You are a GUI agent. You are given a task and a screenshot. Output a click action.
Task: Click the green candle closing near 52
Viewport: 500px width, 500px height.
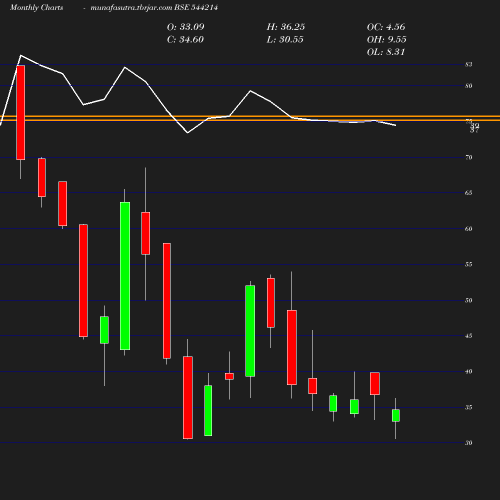point(250,331)
